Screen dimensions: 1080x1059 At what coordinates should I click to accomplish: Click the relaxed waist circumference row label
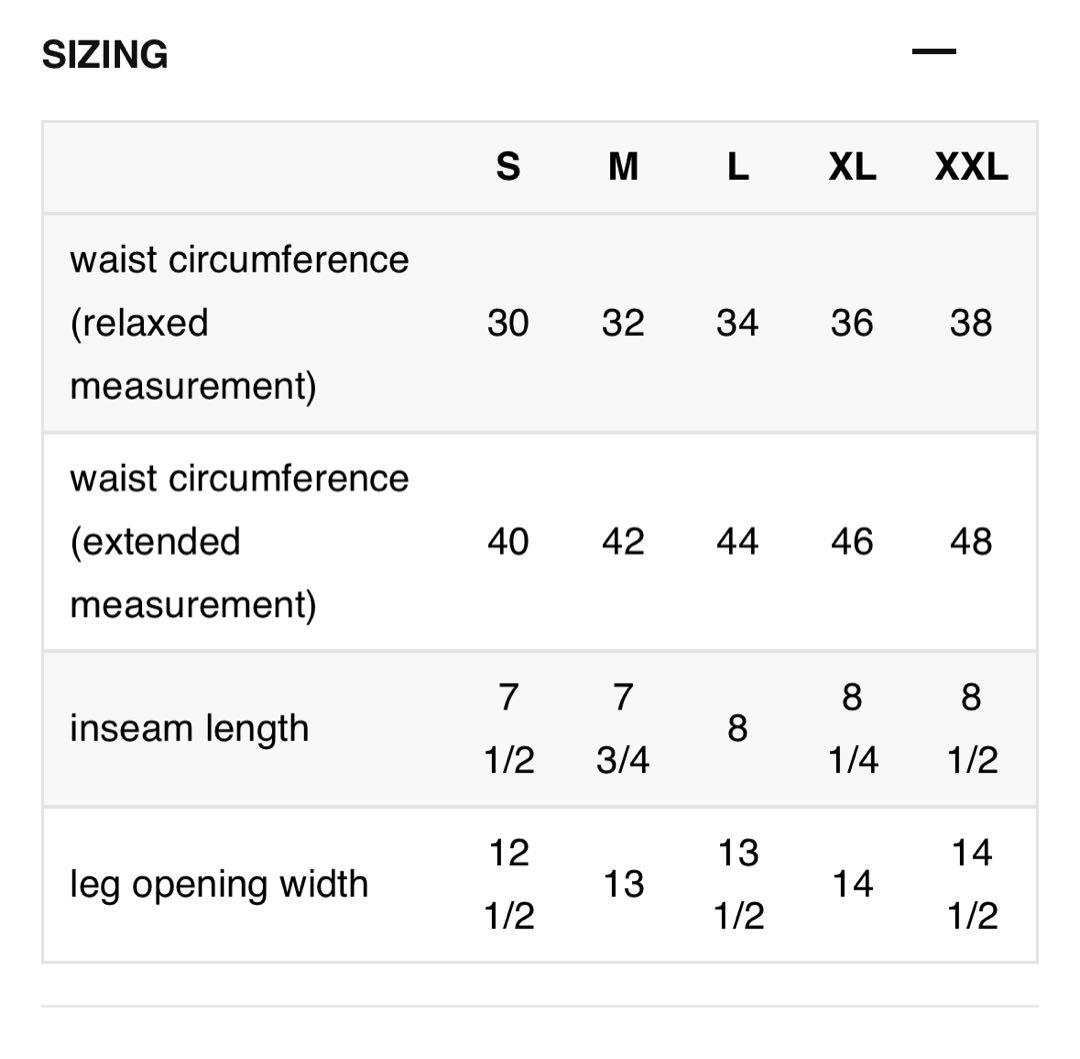pyautogui.click(x=239, y=322)
